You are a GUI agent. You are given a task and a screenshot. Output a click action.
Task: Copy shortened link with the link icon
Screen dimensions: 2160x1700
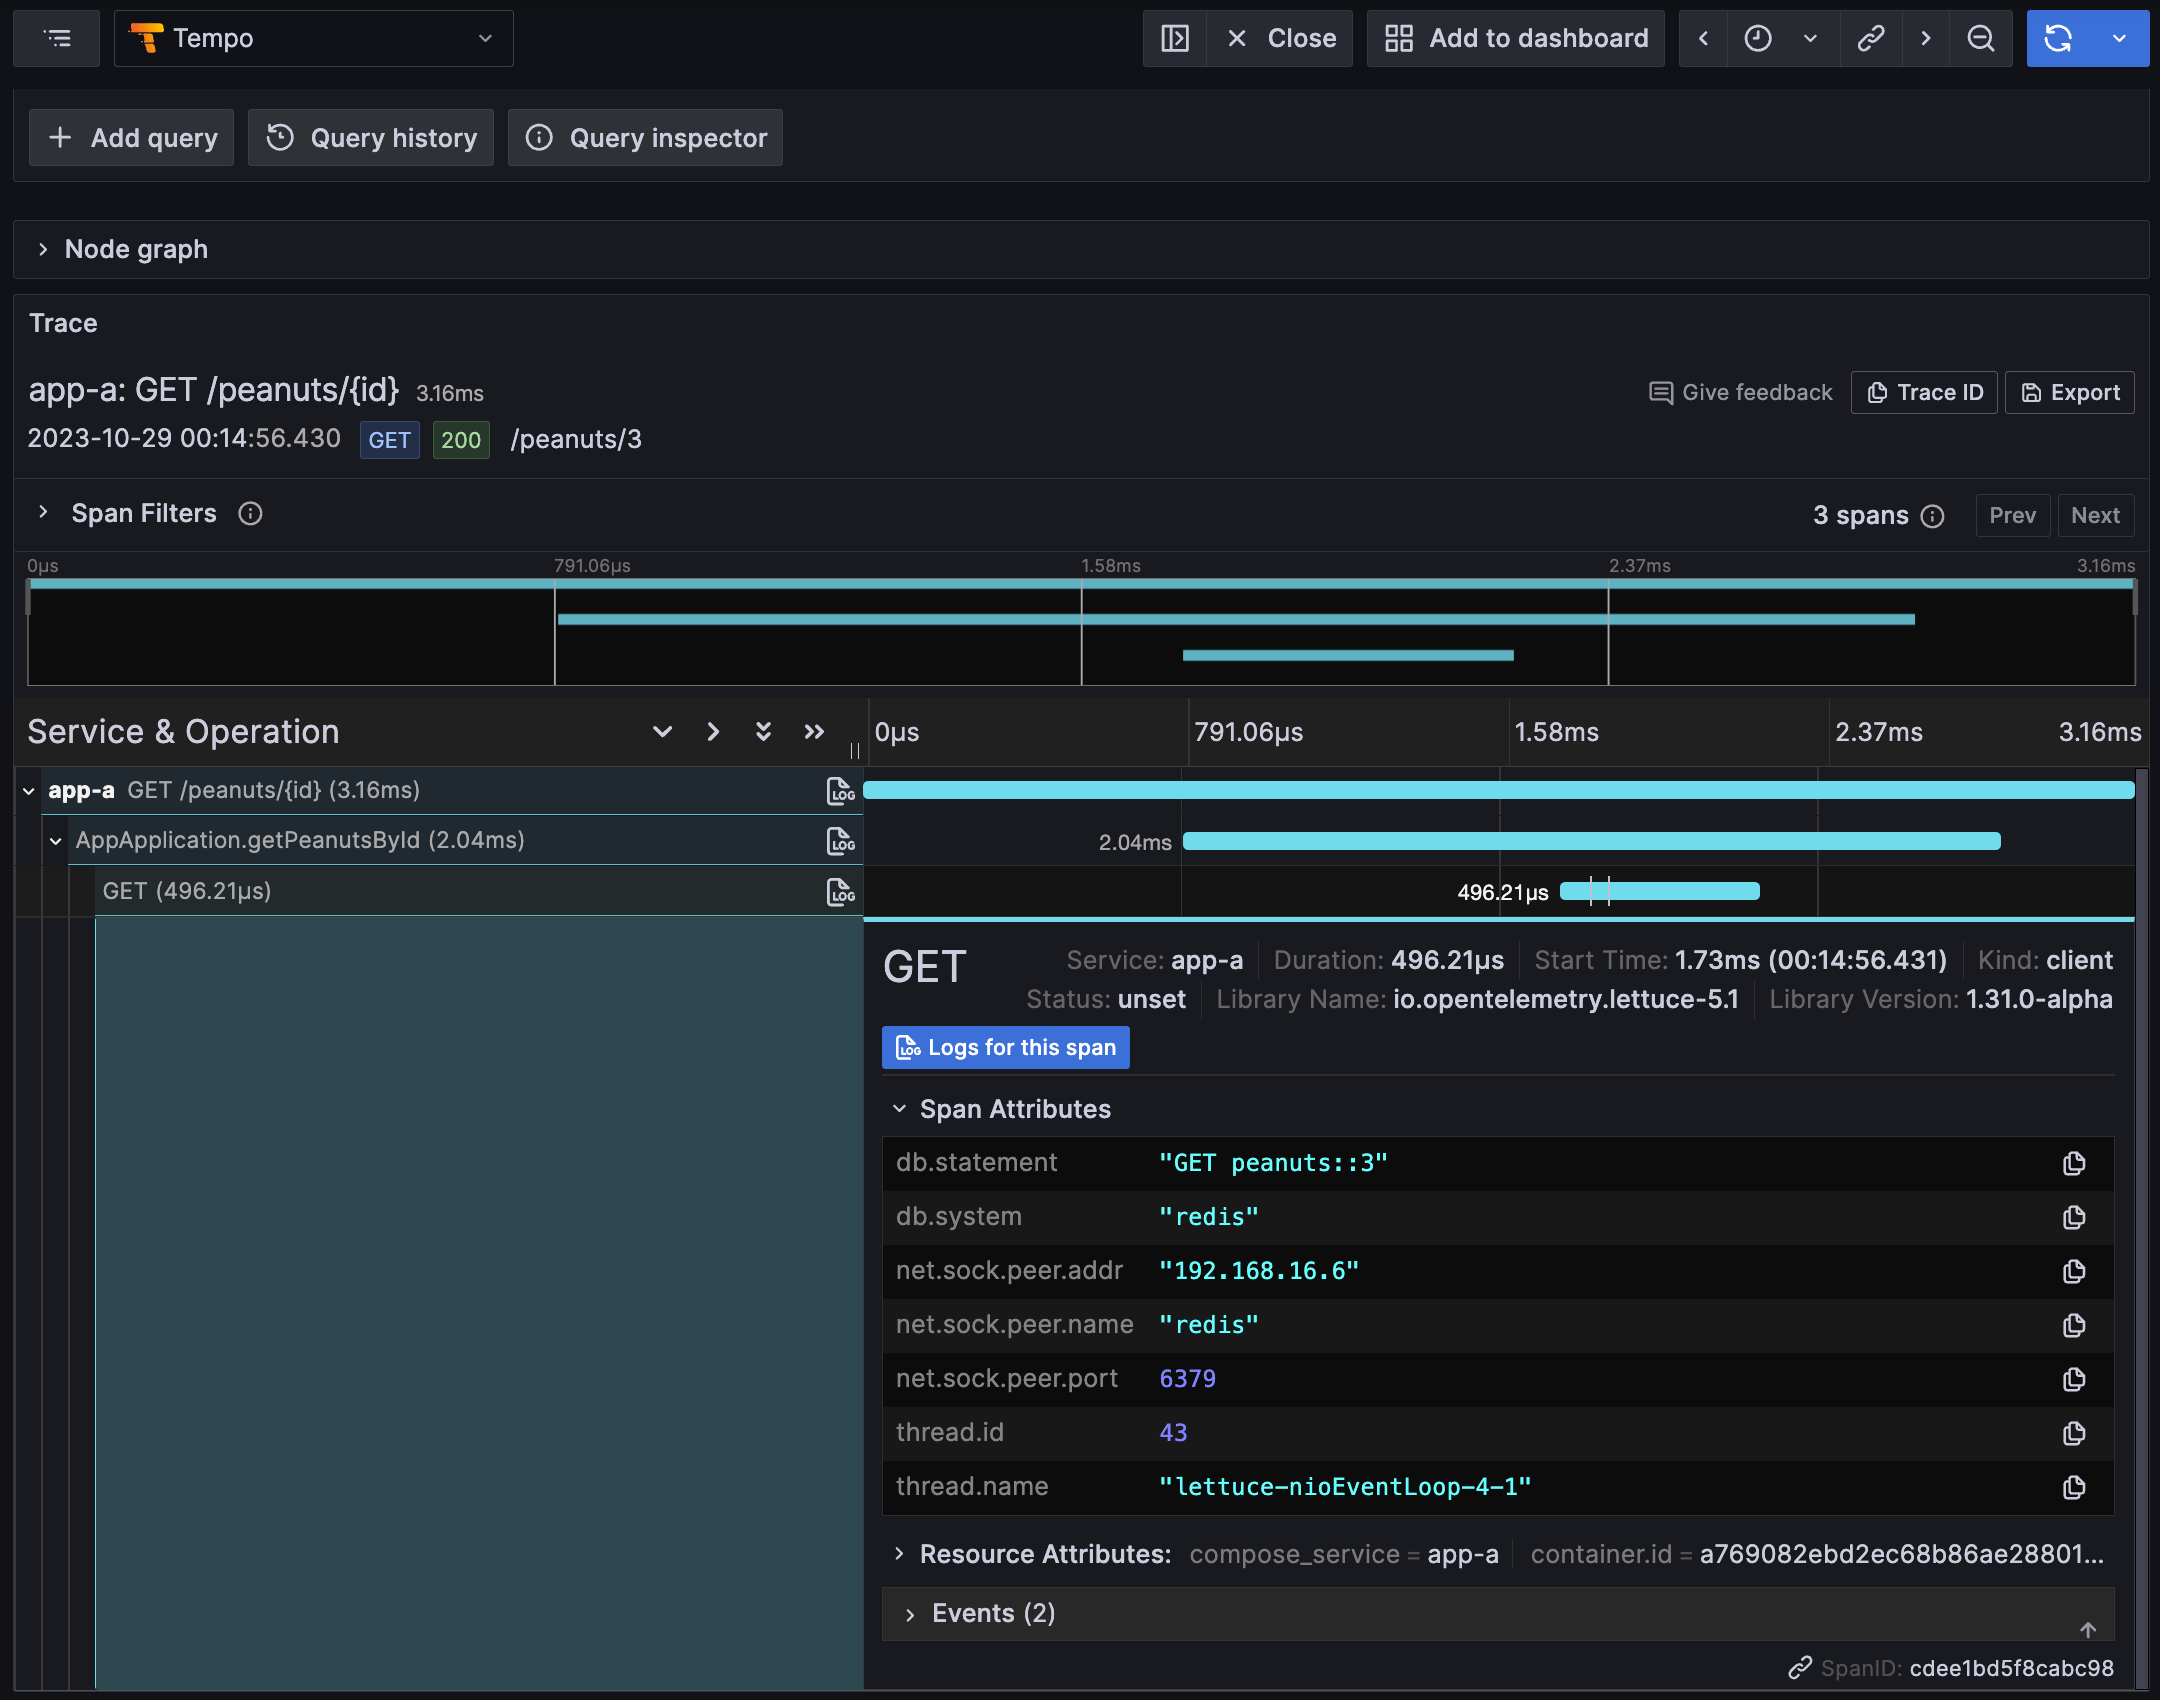tap(1870, 38)
